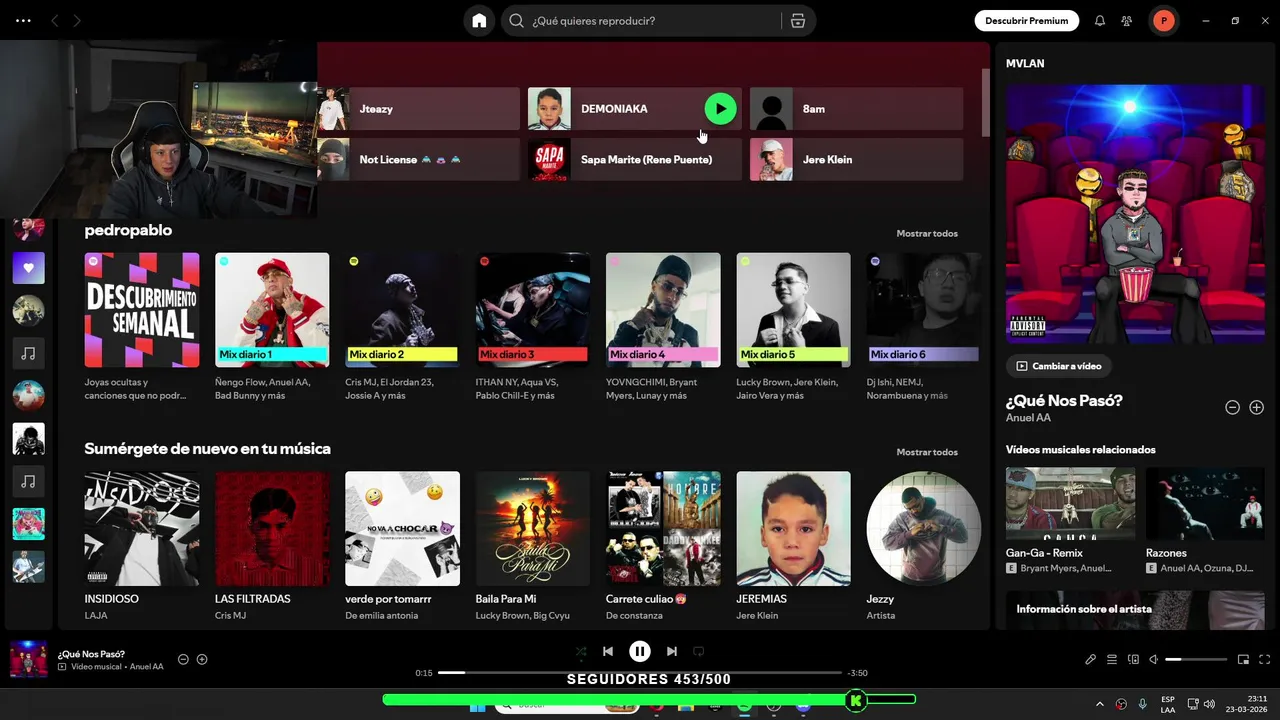Skip to the next track

point(672,651)
